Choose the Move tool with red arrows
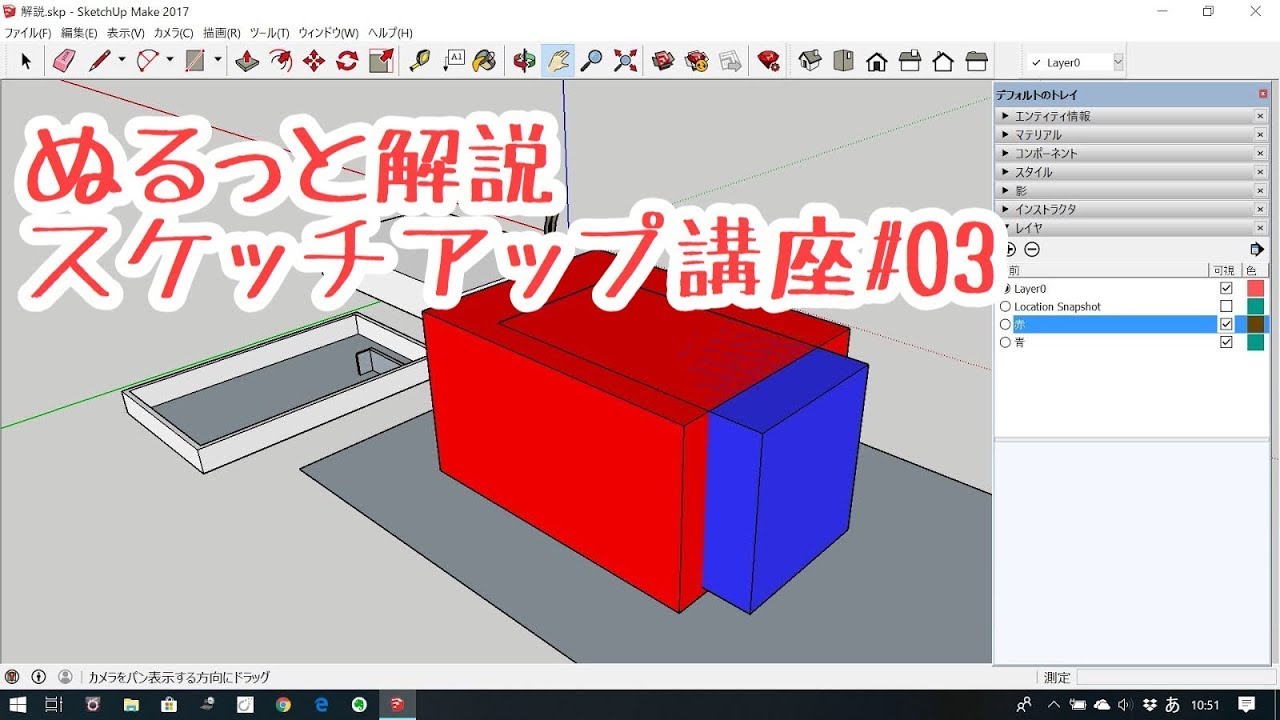Screen dimensions: 1280x720 point(314,62)
